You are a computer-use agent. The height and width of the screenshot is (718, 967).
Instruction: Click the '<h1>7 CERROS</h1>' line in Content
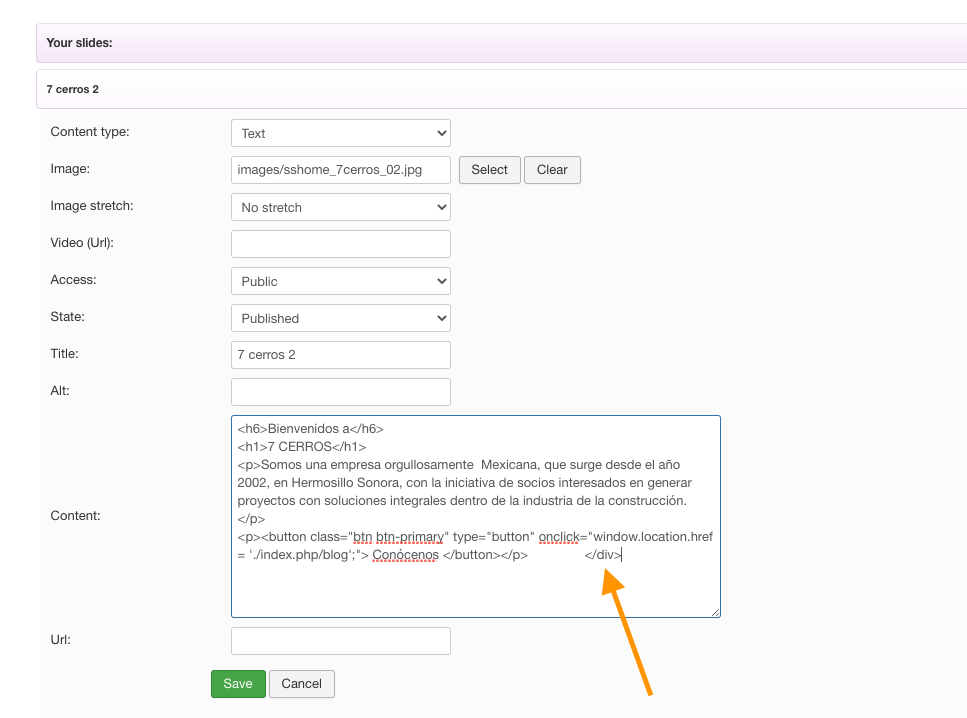302,447
